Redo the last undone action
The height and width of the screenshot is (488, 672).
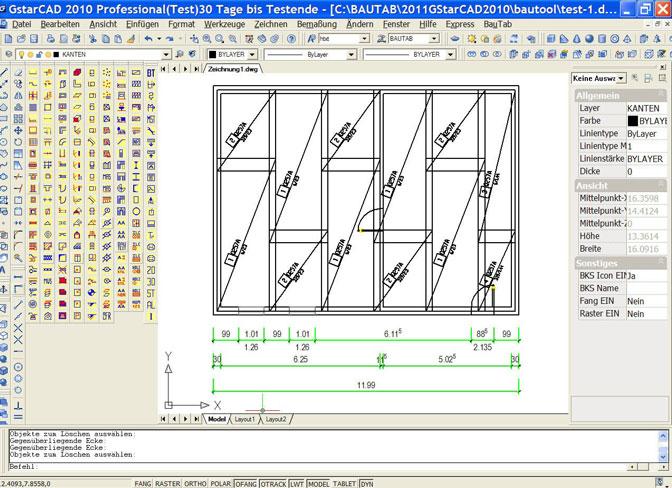pos(170,39)
